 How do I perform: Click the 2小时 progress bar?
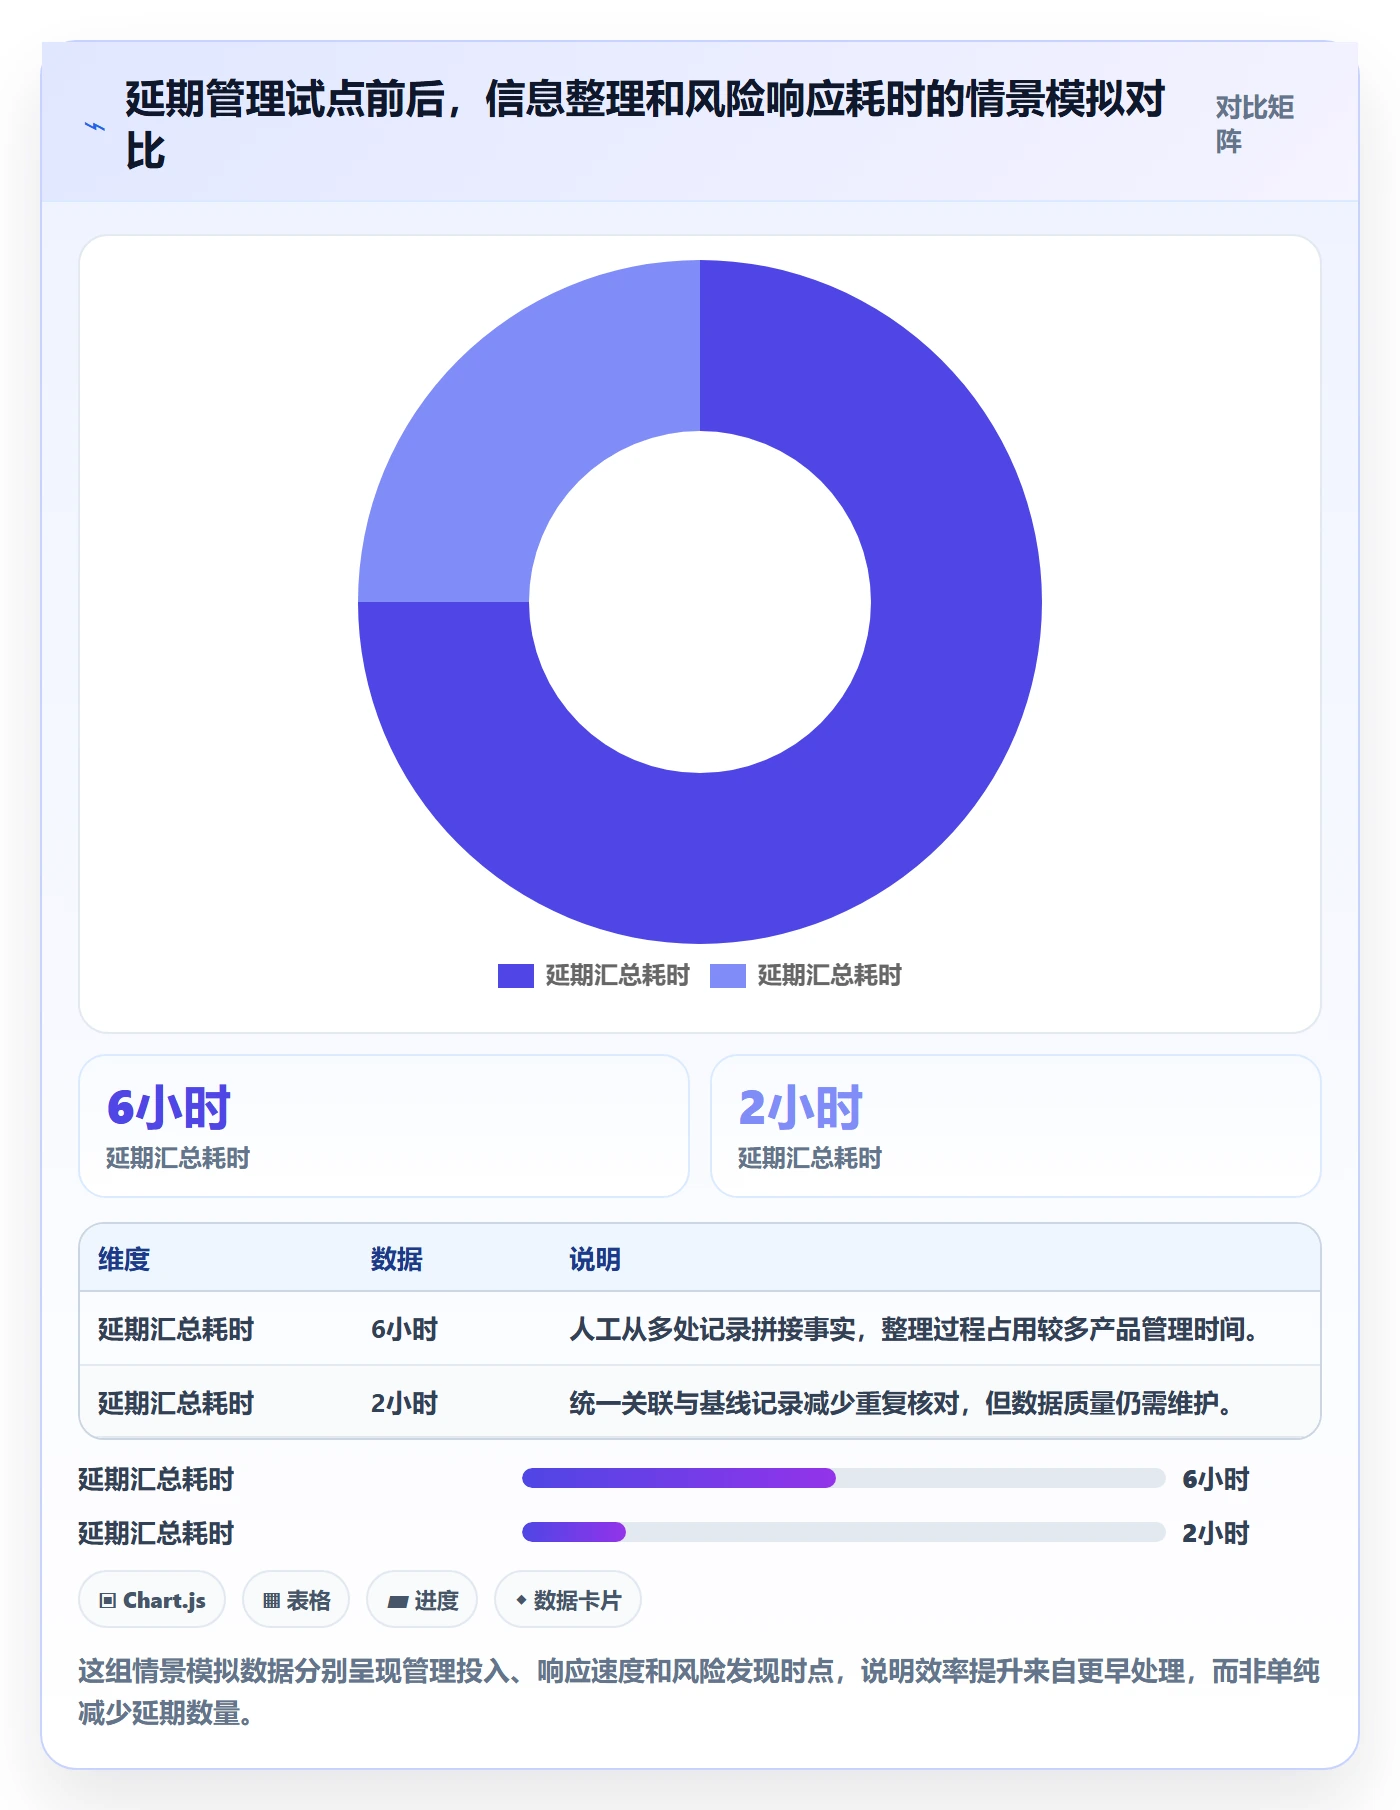point(844,1532)
